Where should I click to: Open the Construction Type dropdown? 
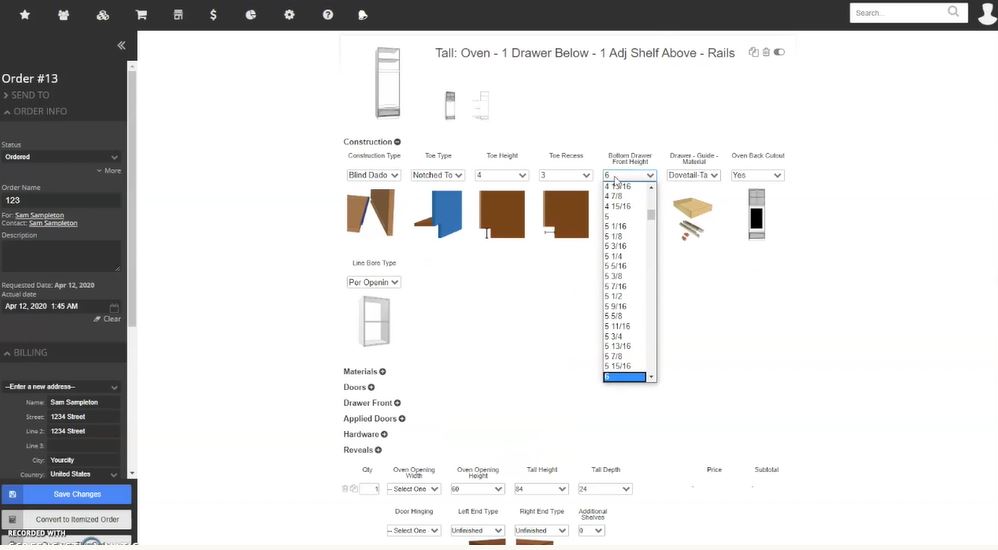point(374,175)
